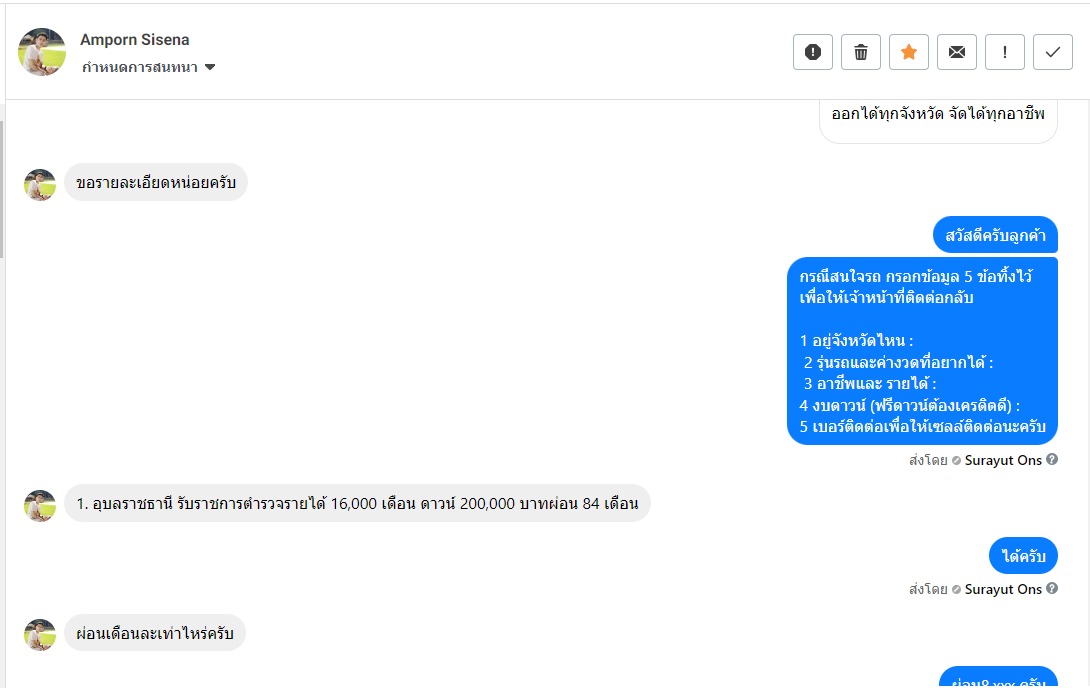The height and width of the screenshot is (688, 1090).
Task: Open Surayut Ons under the five-question message
Action: click(x=1003, y=460)
